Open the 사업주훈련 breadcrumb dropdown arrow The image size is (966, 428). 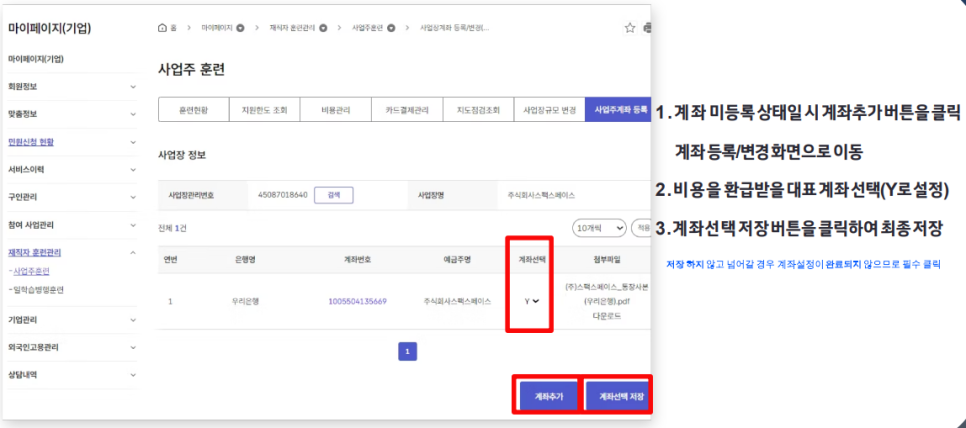391,28
